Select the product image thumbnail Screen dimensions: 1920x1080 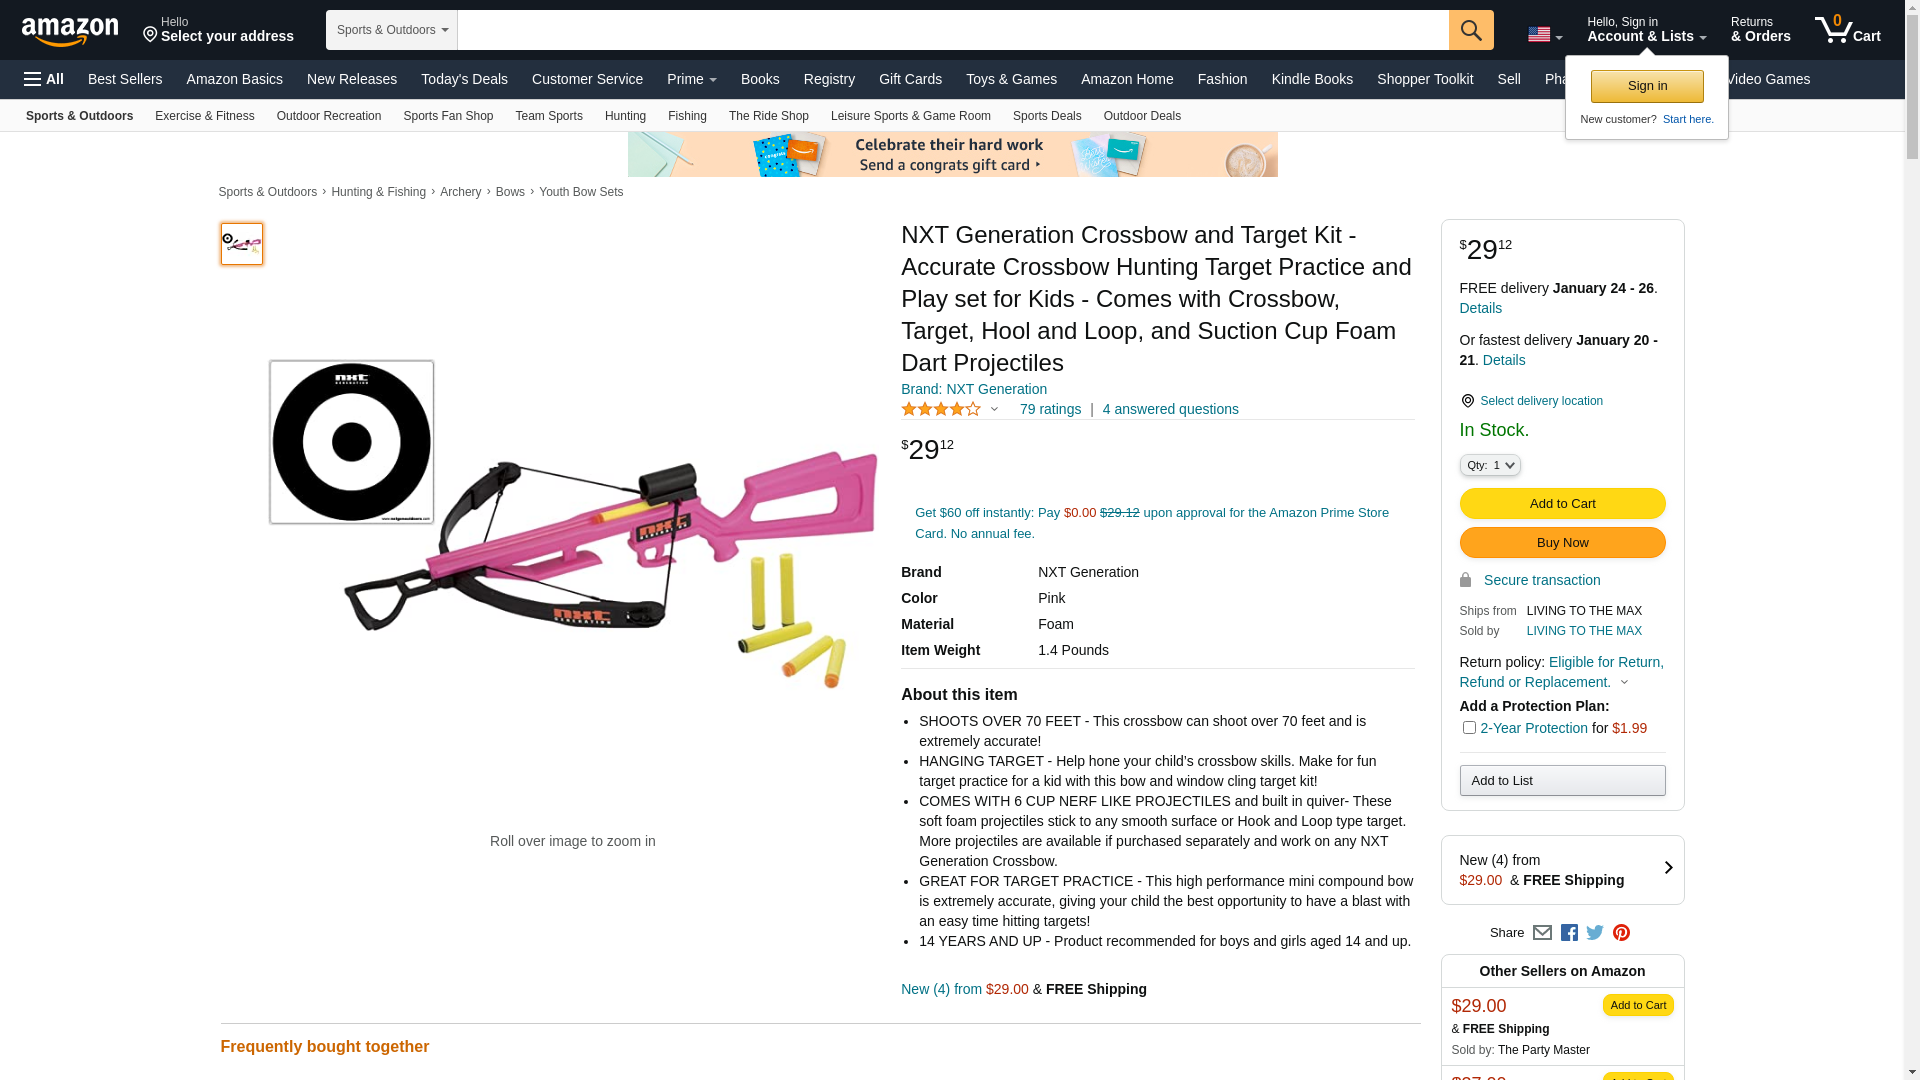242,244
